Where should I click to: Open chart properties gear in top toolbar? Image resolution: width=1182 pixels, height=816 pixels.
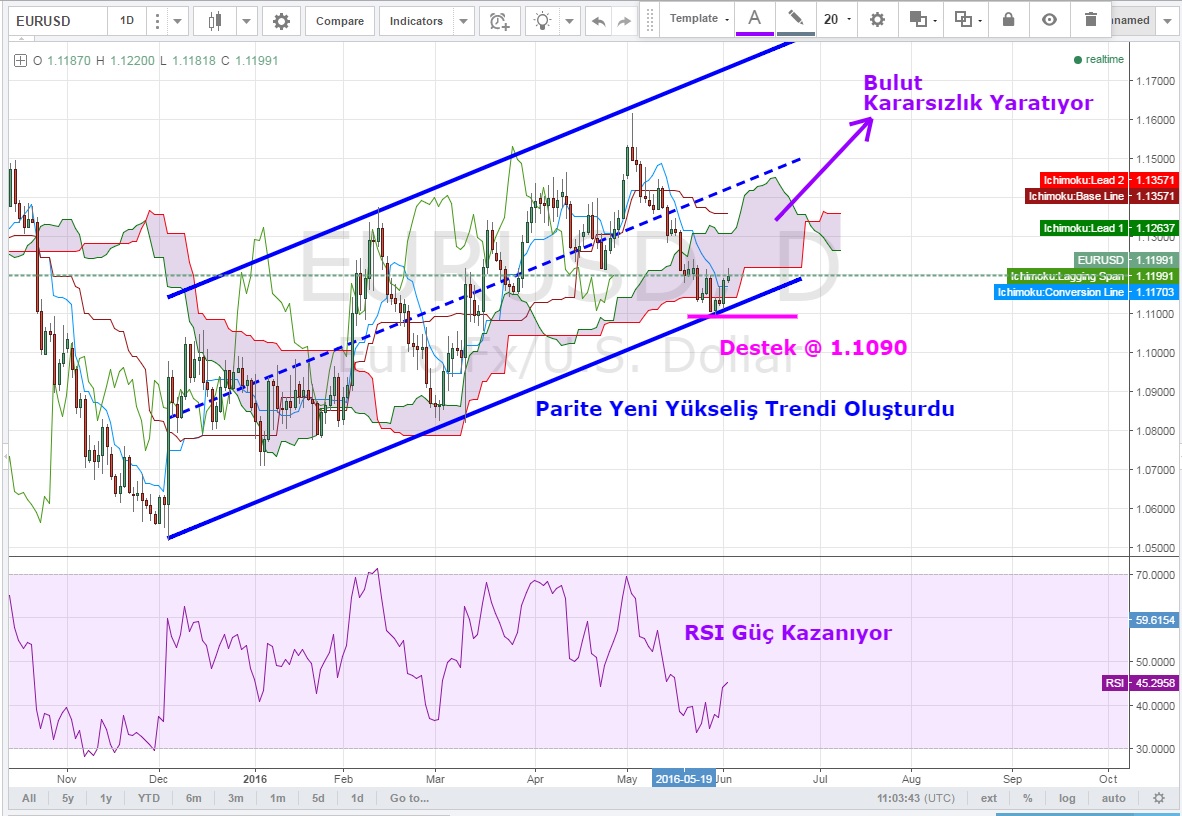pyautogui.click(x=281, y=21)
